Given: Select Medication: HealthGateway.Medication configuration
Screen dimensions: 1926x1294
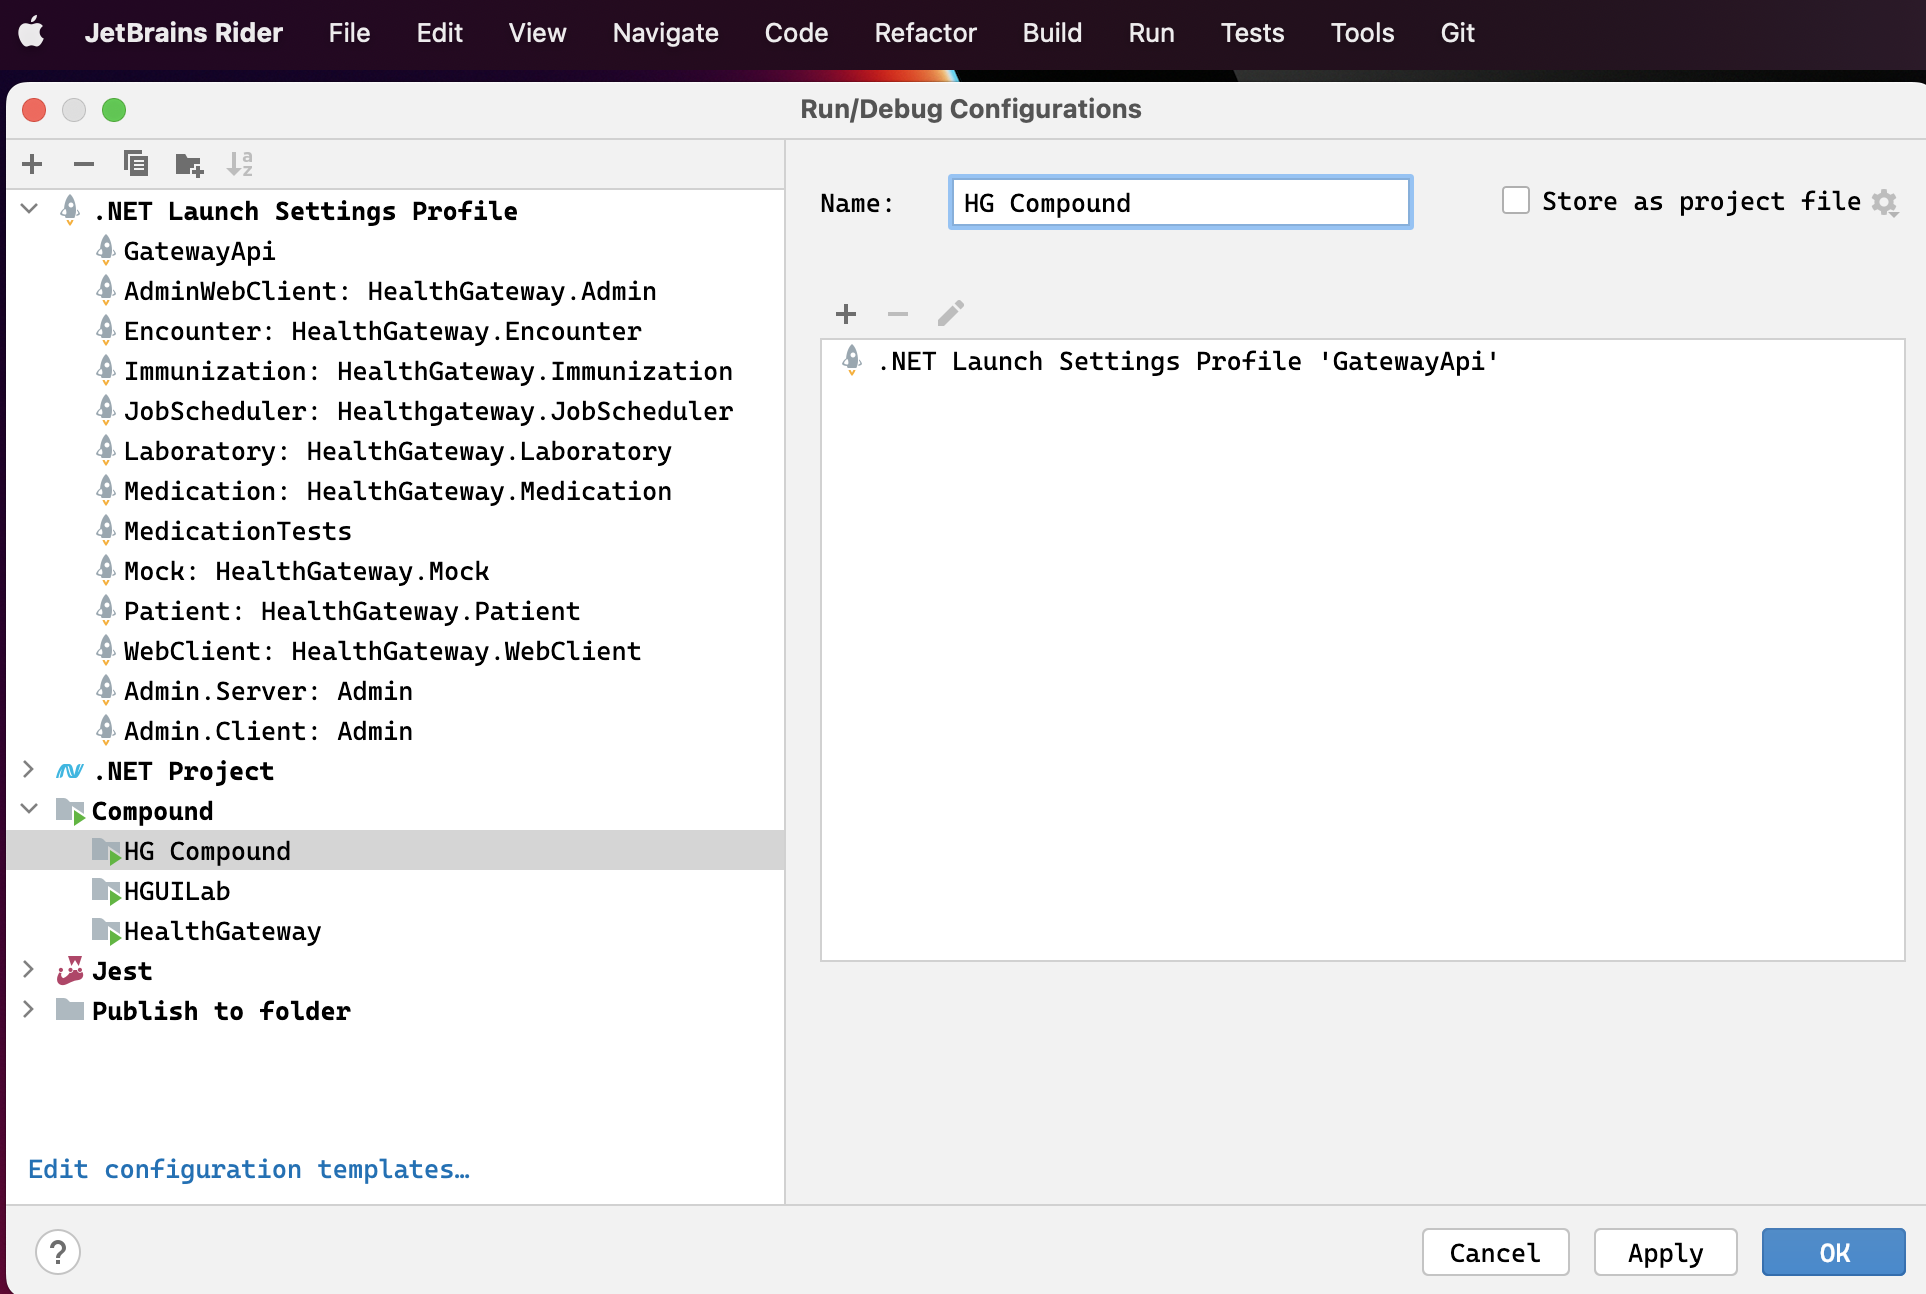Looking at the screenshot, I should [397, 491].
